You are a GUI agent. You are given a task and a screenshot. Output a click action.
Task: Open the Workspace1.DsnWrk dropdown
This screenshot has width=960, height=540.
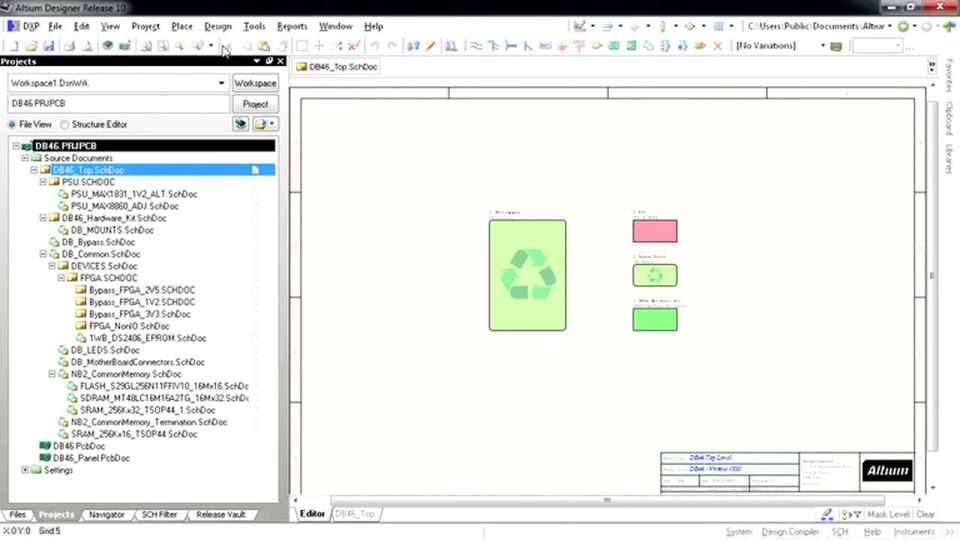221,83
